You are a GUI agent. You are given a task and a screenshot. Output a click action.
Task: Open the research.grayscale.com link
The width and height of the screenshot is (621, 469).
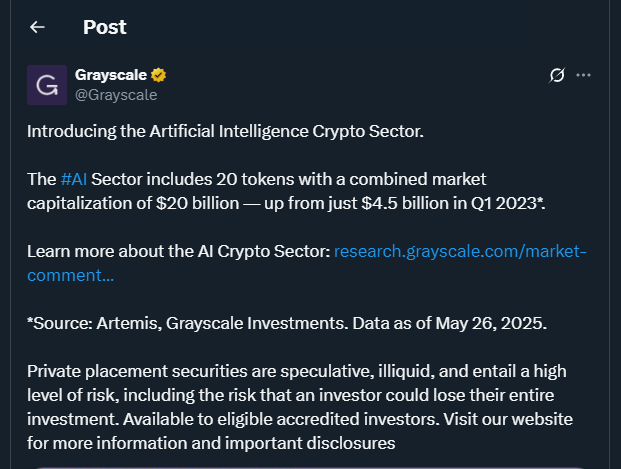(x=460, y=251)
